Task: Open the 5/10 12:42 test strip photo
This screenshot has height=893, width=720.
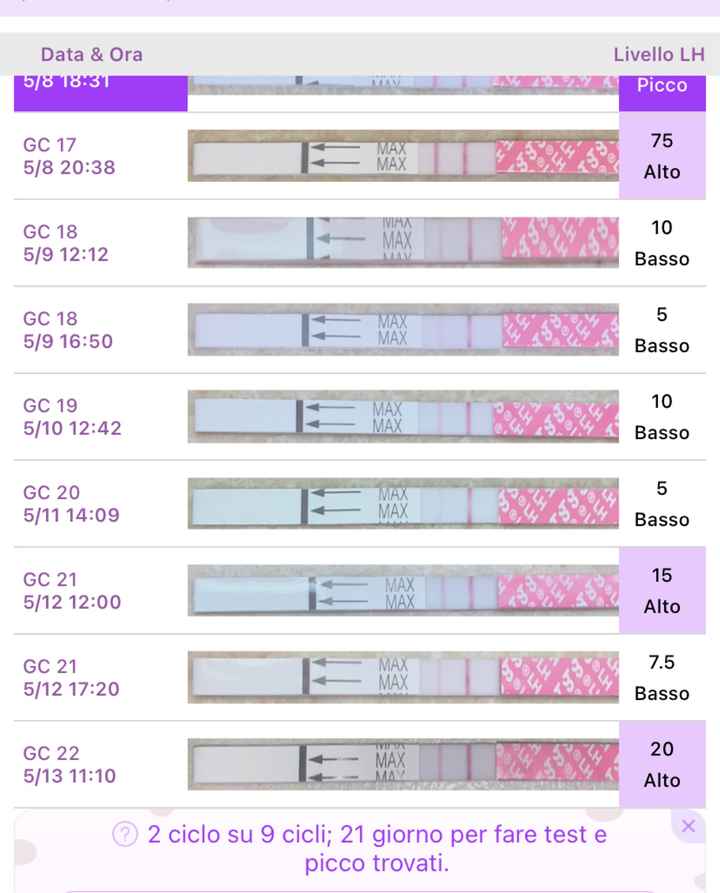Action: tap(403, 417)
